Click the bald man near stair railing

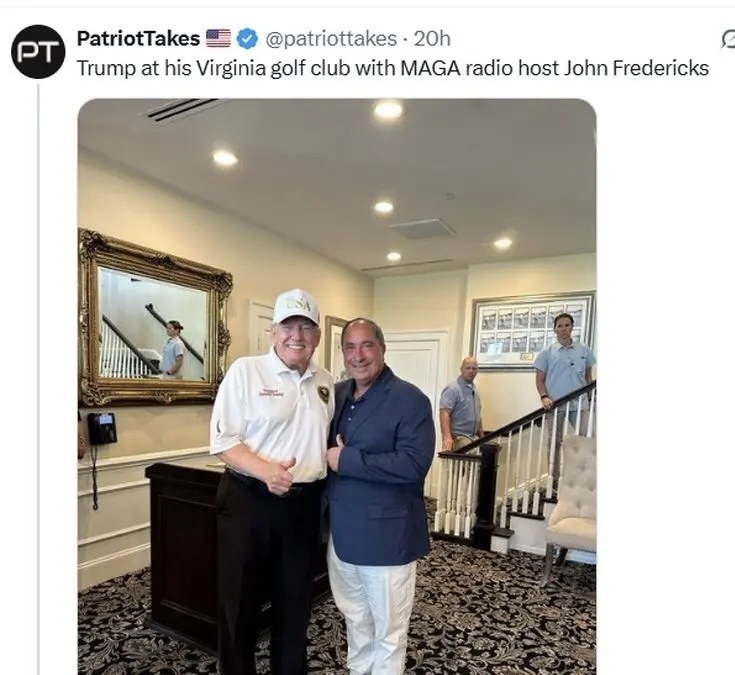(x=460, y=405)
